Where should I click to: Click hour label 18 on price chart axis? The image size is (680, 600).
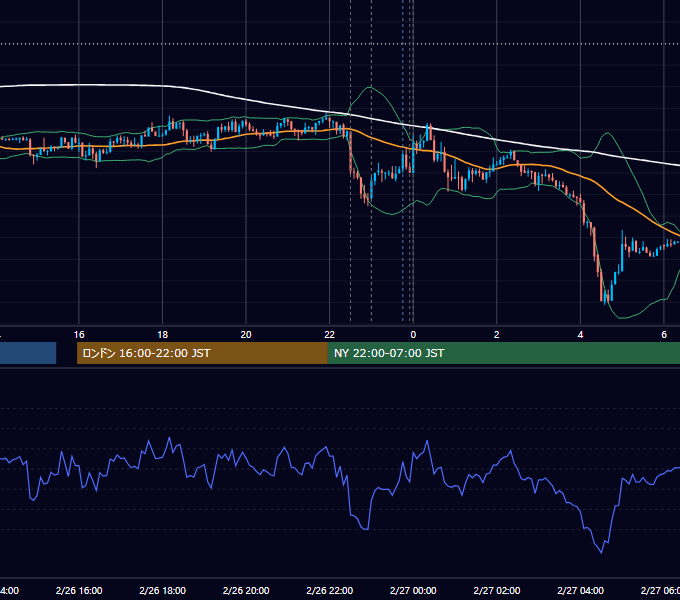[x=163, y=335]
